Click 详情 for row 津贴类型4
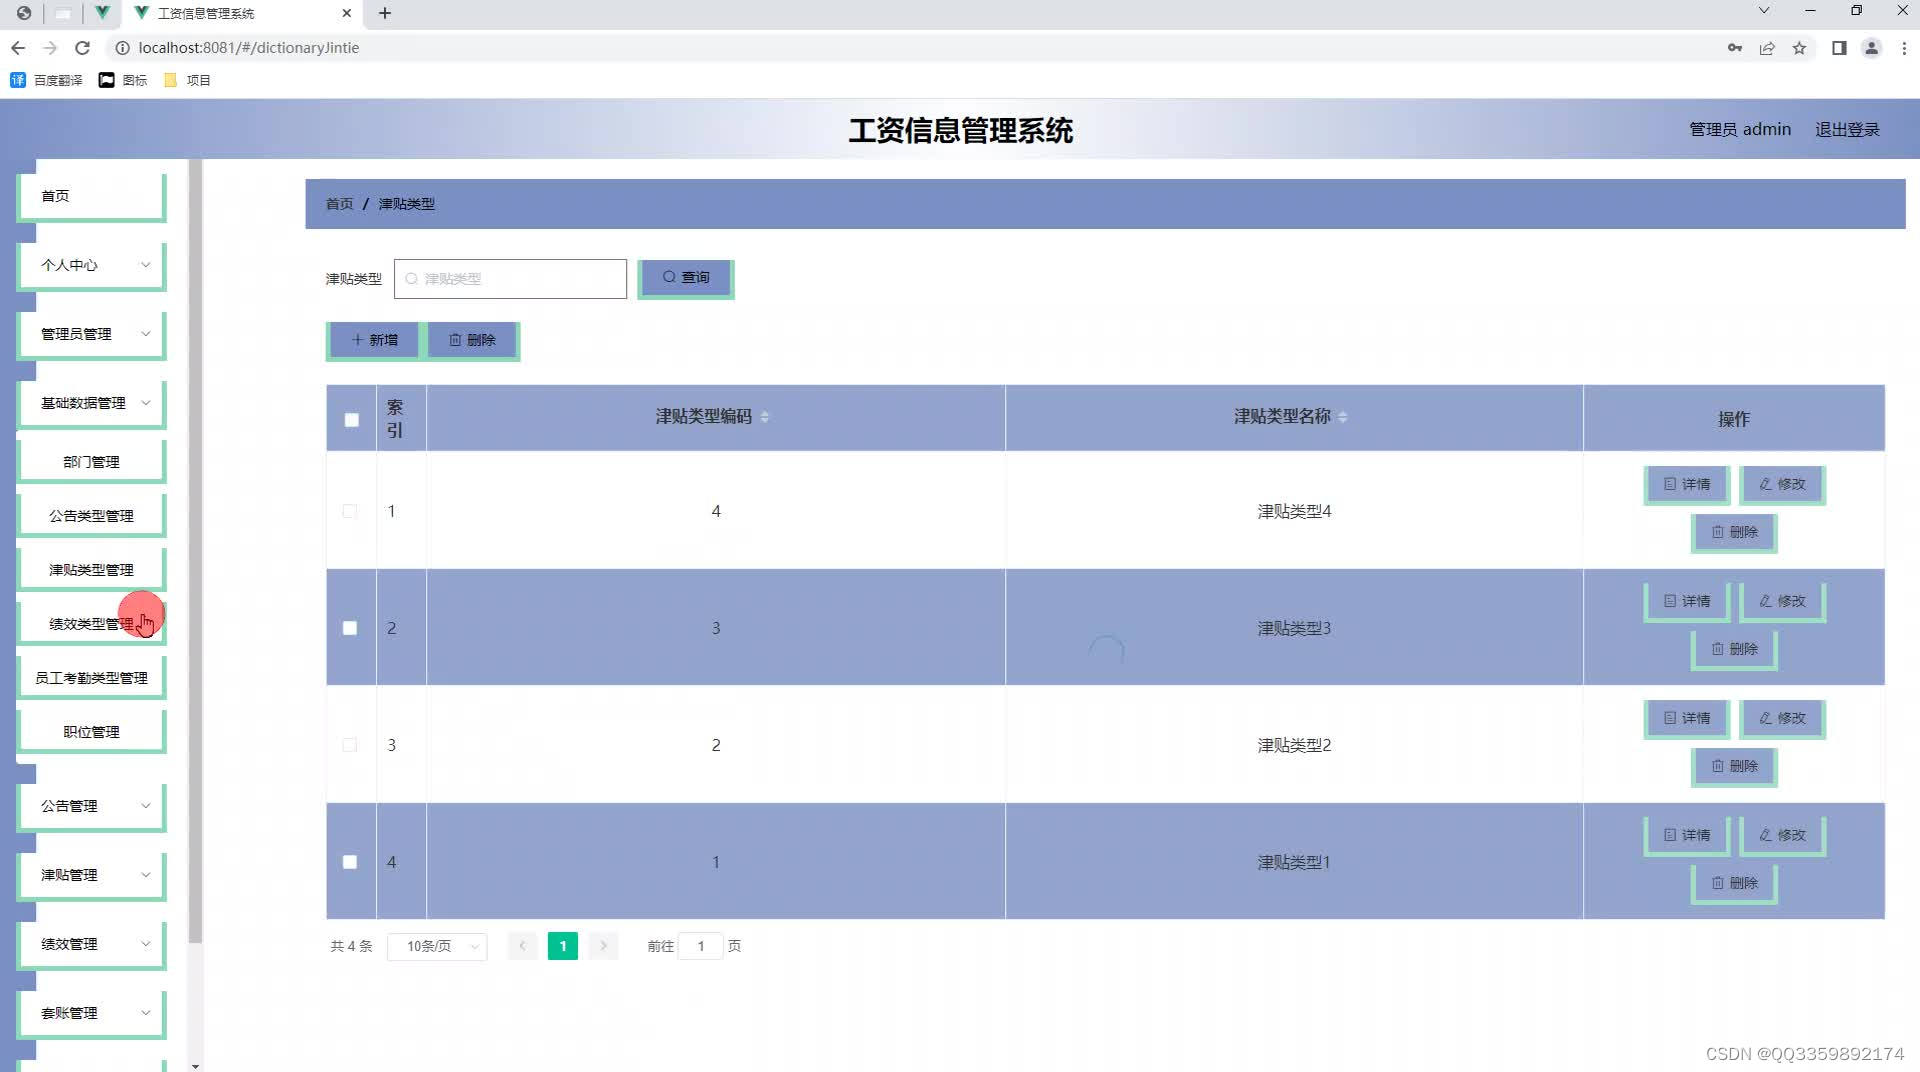The width and height of the screenshot is (1920, 1072). click(1687, 484)
